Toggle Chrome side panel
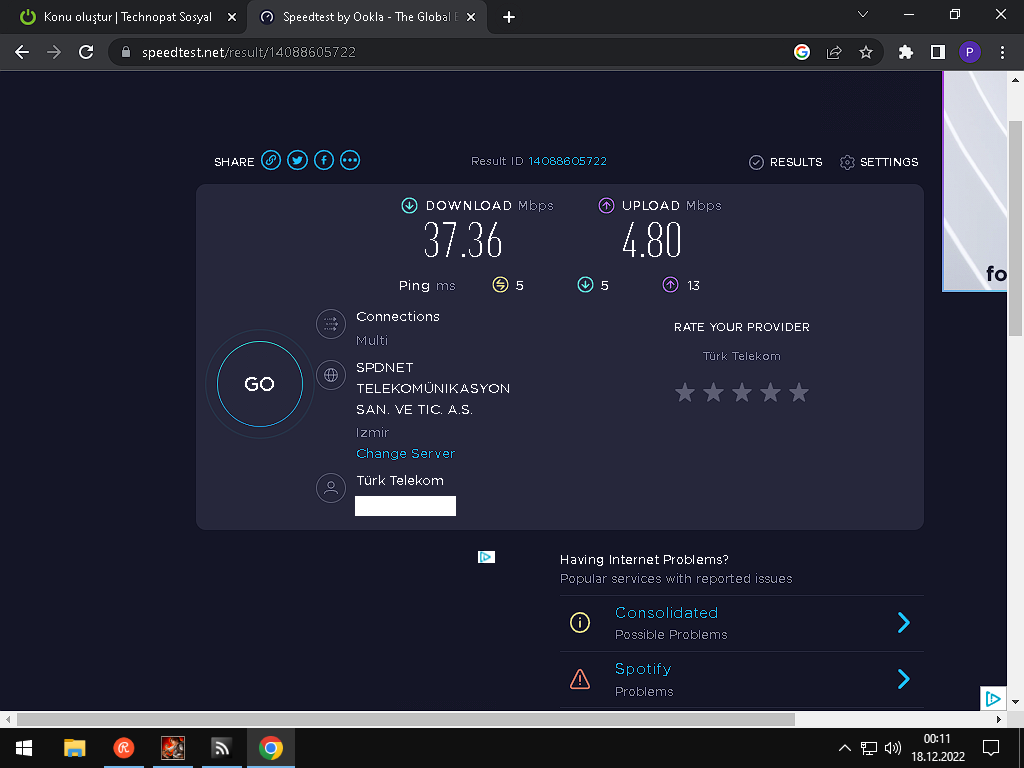The image size is (1024, 768). (x=938, y=52)
